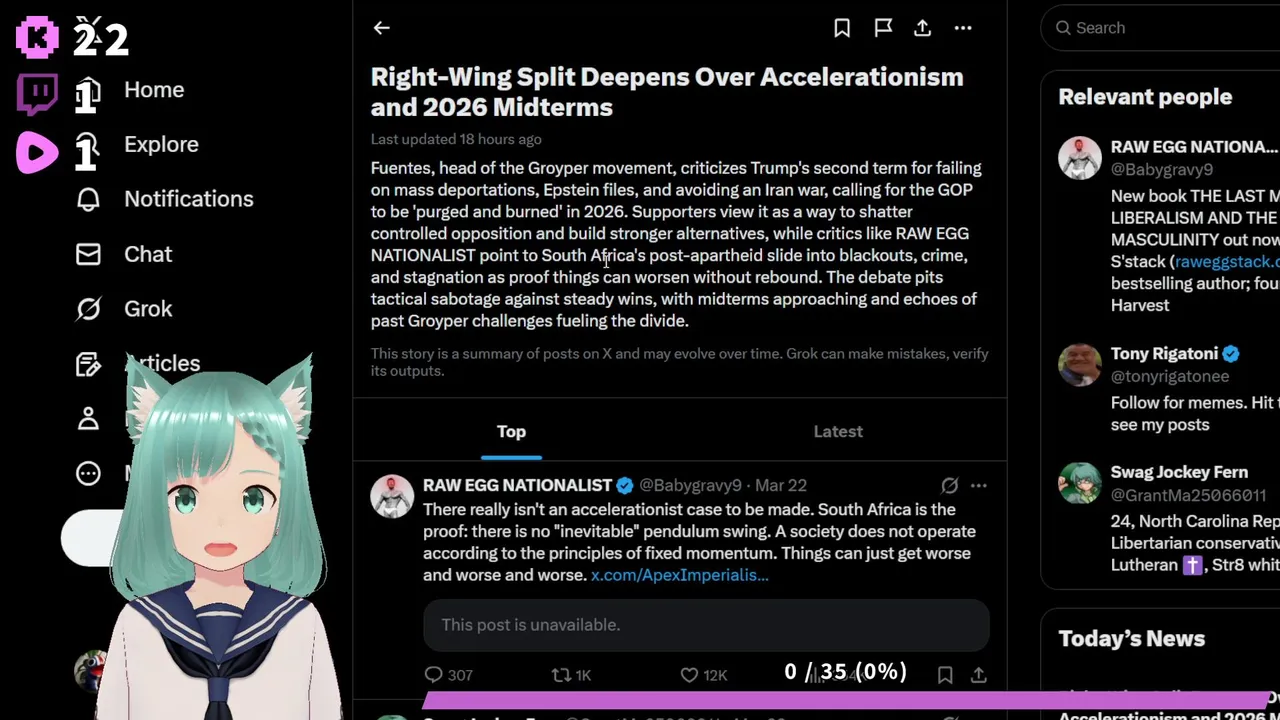Bookmark the RAW EGG NATIONALIST post

coord(945,675)
